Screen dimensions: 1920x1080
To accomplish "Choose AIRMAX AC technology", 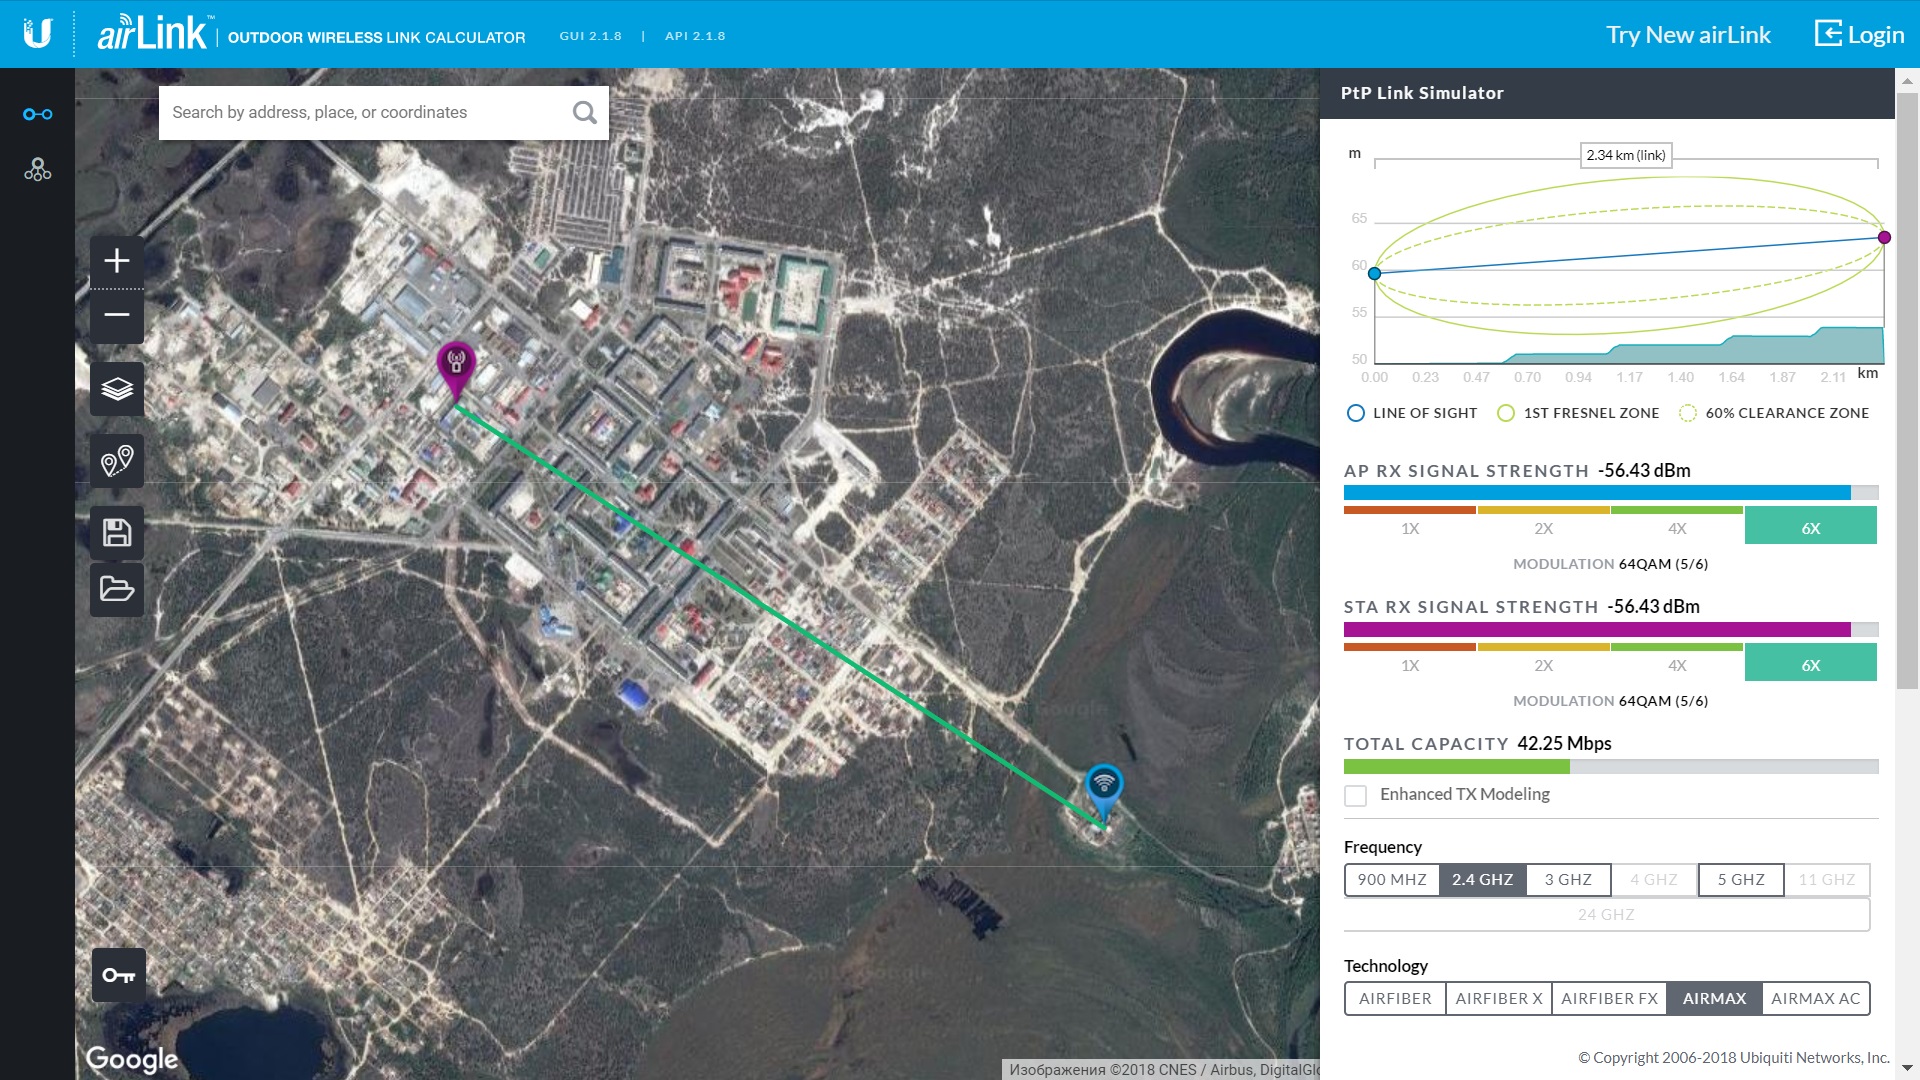I will pyautogui.click(x=1816, y=999).
